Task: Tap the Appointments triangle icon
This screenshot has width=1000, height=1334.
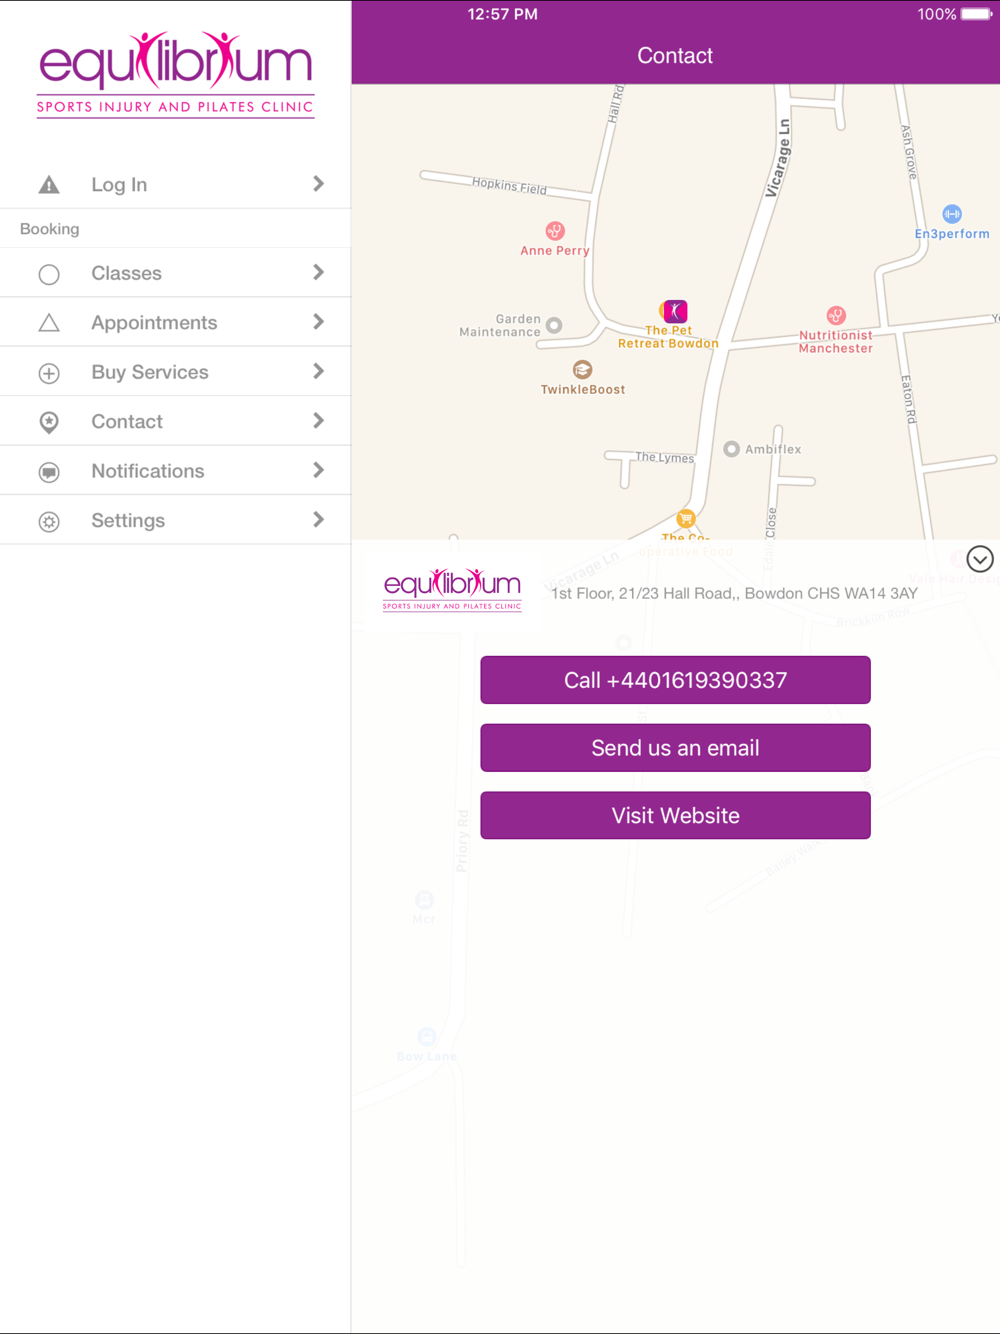Action: coord(49,323)
